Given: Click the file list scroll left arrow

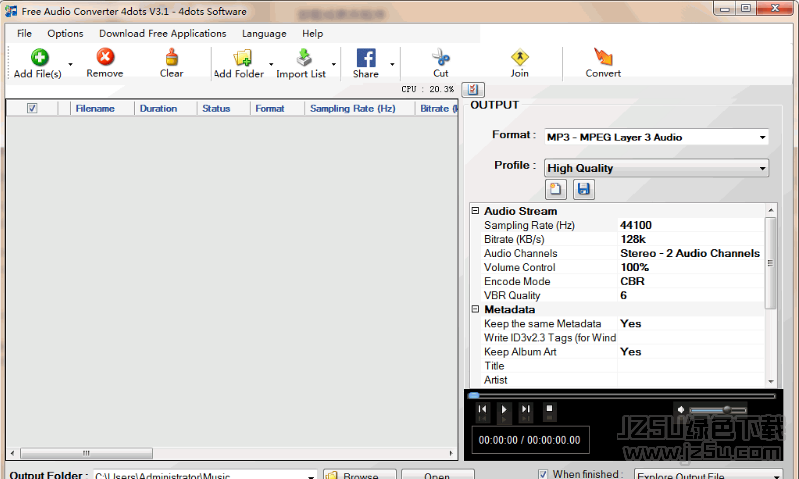Looking at the screenshot, I should 12,453.
